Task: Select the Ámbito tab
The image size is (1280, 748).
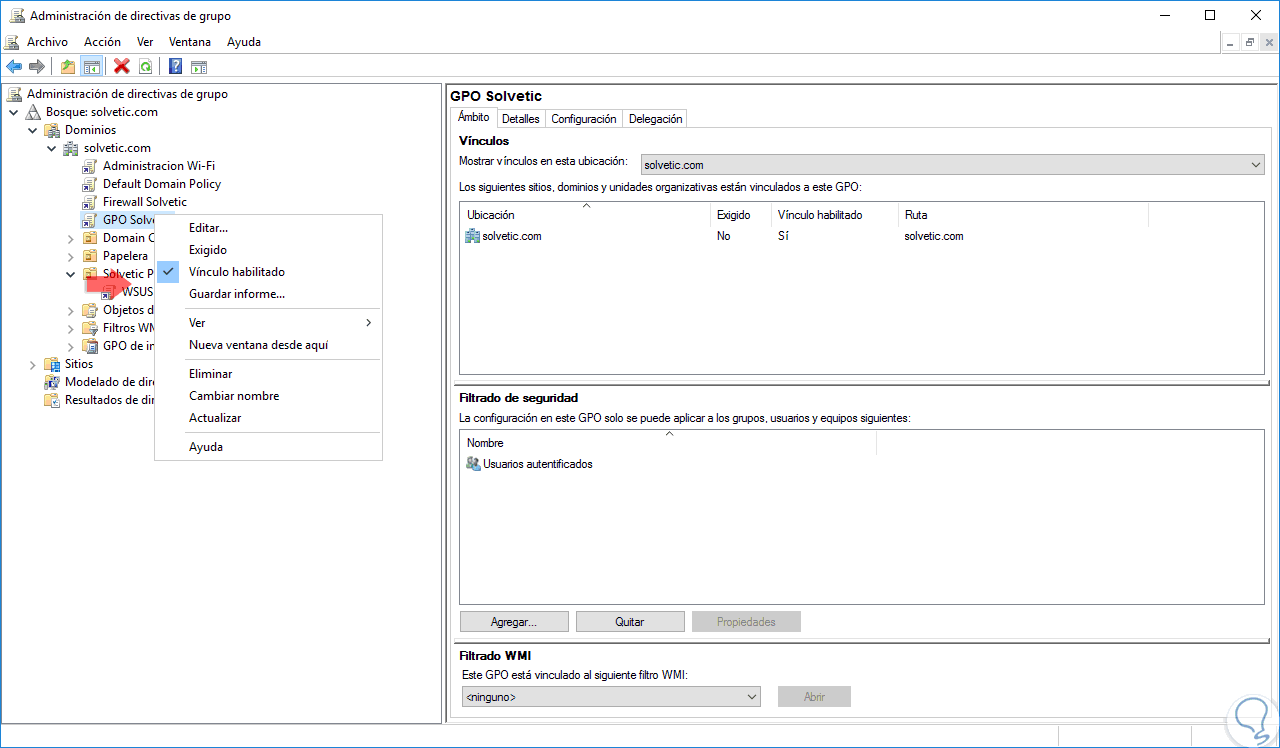Action: point(473,118)
